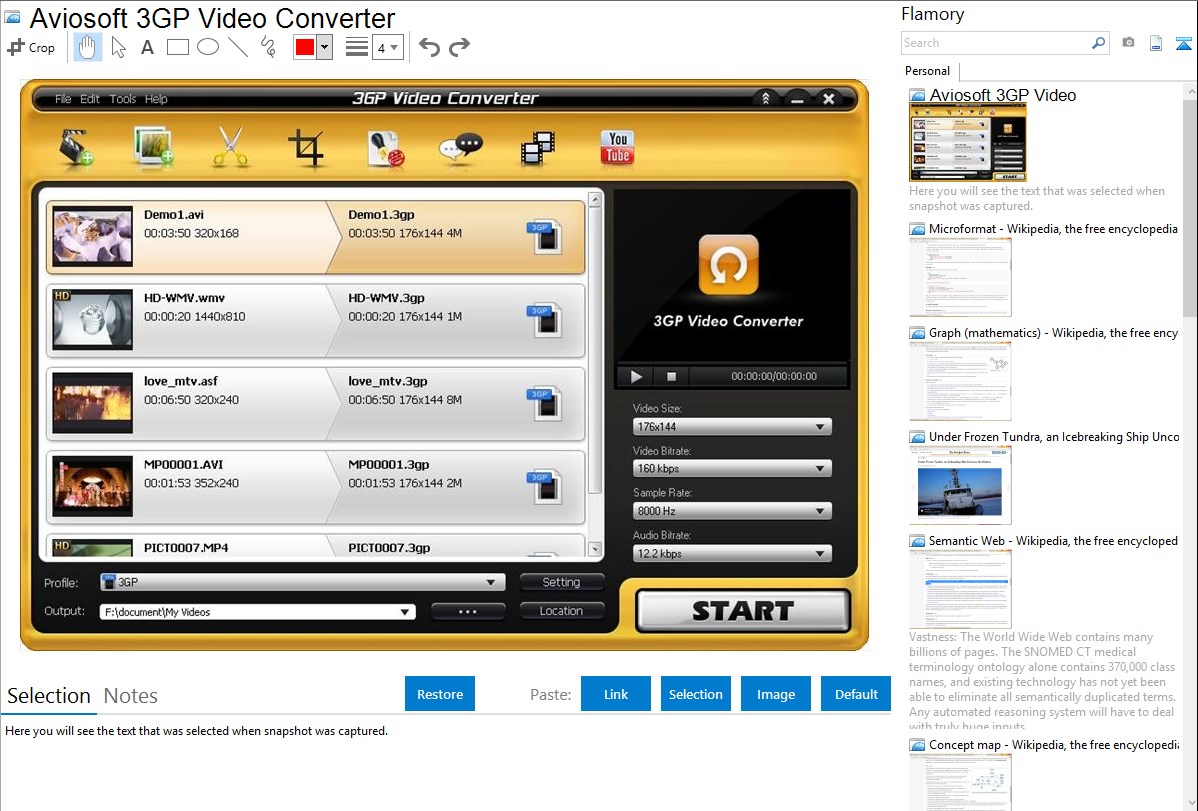Image resolution: width=1198 pixels, height=811 pixels.
Task: Activate the hand pan tool
Action: point(87,47)
